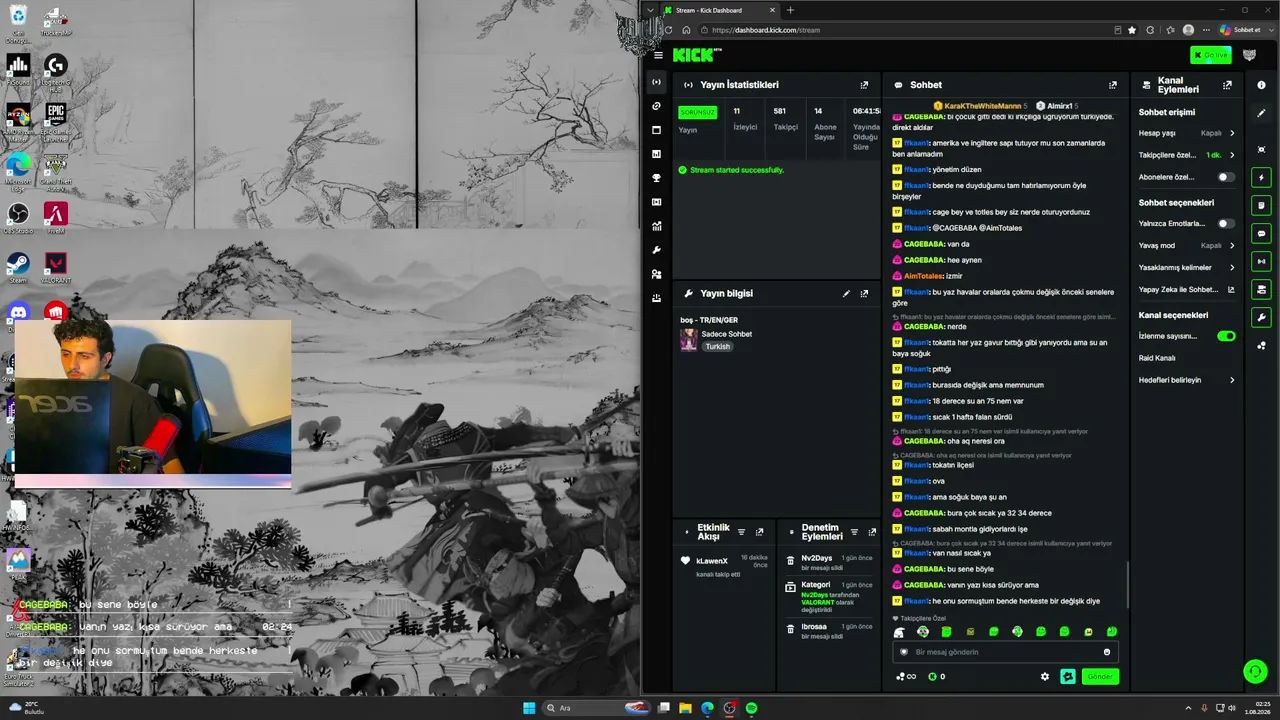
Task: Pop out the Etkinlik Akışı panel
Action: tap(759, 532)
